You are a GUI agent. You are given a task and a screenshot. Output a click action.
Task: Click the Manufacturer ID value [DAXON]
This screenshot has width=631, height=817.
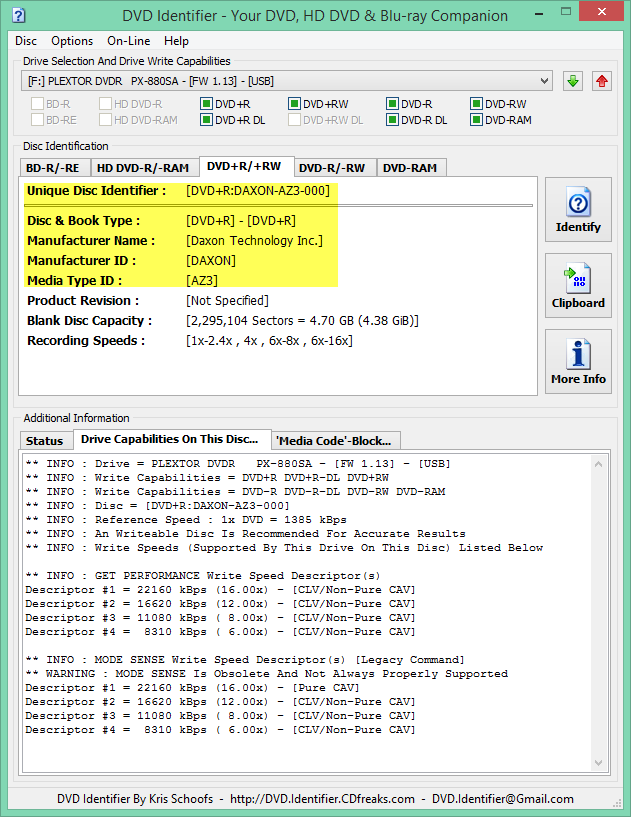(211, 261)
